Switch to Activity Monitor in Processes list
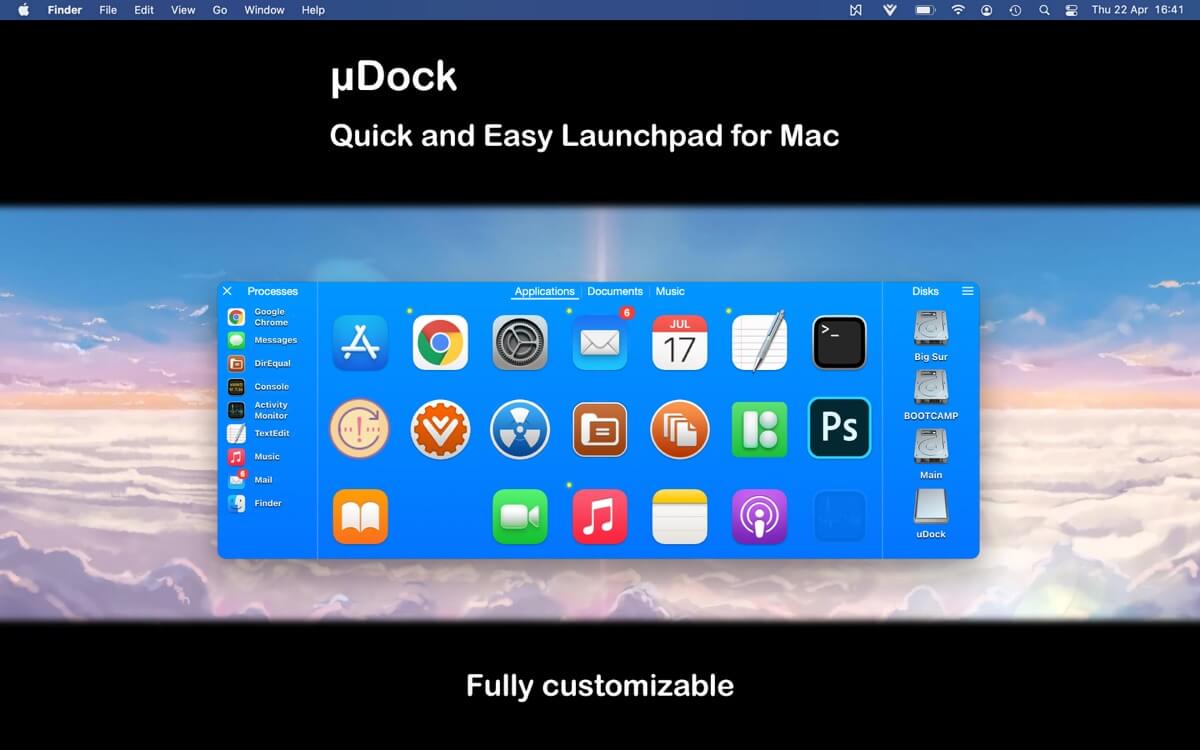The height and width of the screenshot is (750, 1200). (258, 410)
